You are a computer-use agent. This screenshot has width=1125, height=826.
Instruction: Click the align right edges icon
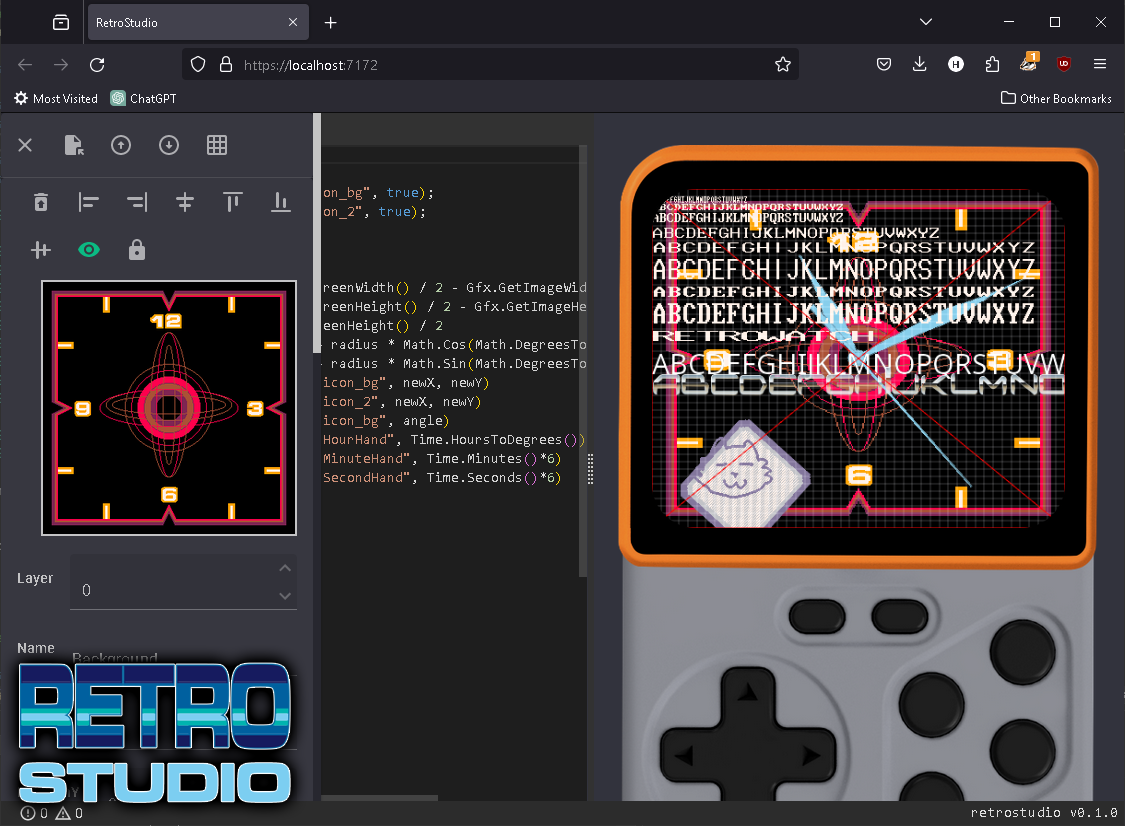(x=137, y=202)
